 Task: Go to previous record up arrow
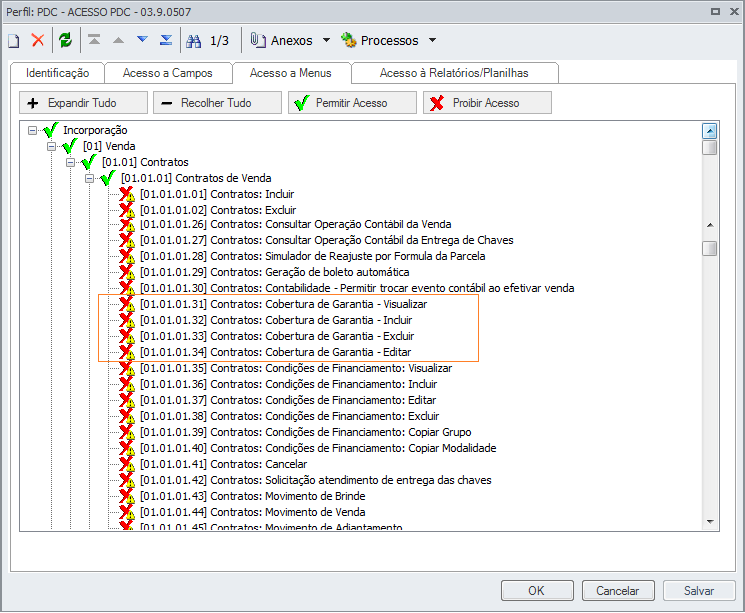pyautogui.click(x=118, y=40)
